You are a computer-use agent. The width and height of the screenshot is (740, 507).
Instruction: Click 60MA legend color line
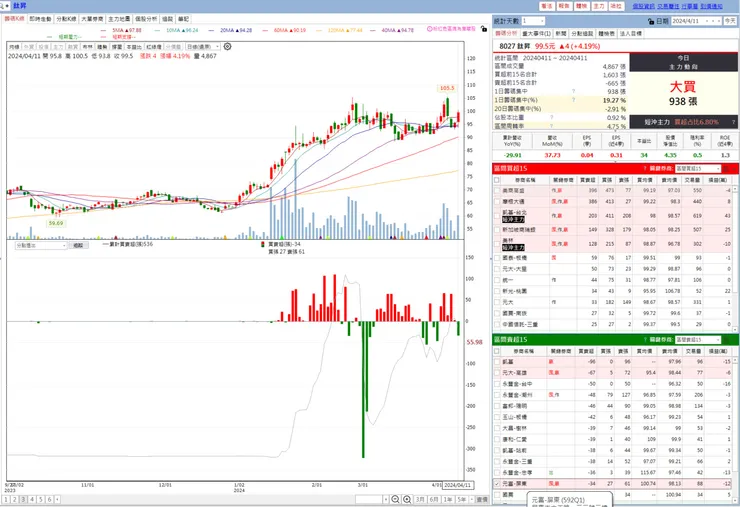[265, 30]
